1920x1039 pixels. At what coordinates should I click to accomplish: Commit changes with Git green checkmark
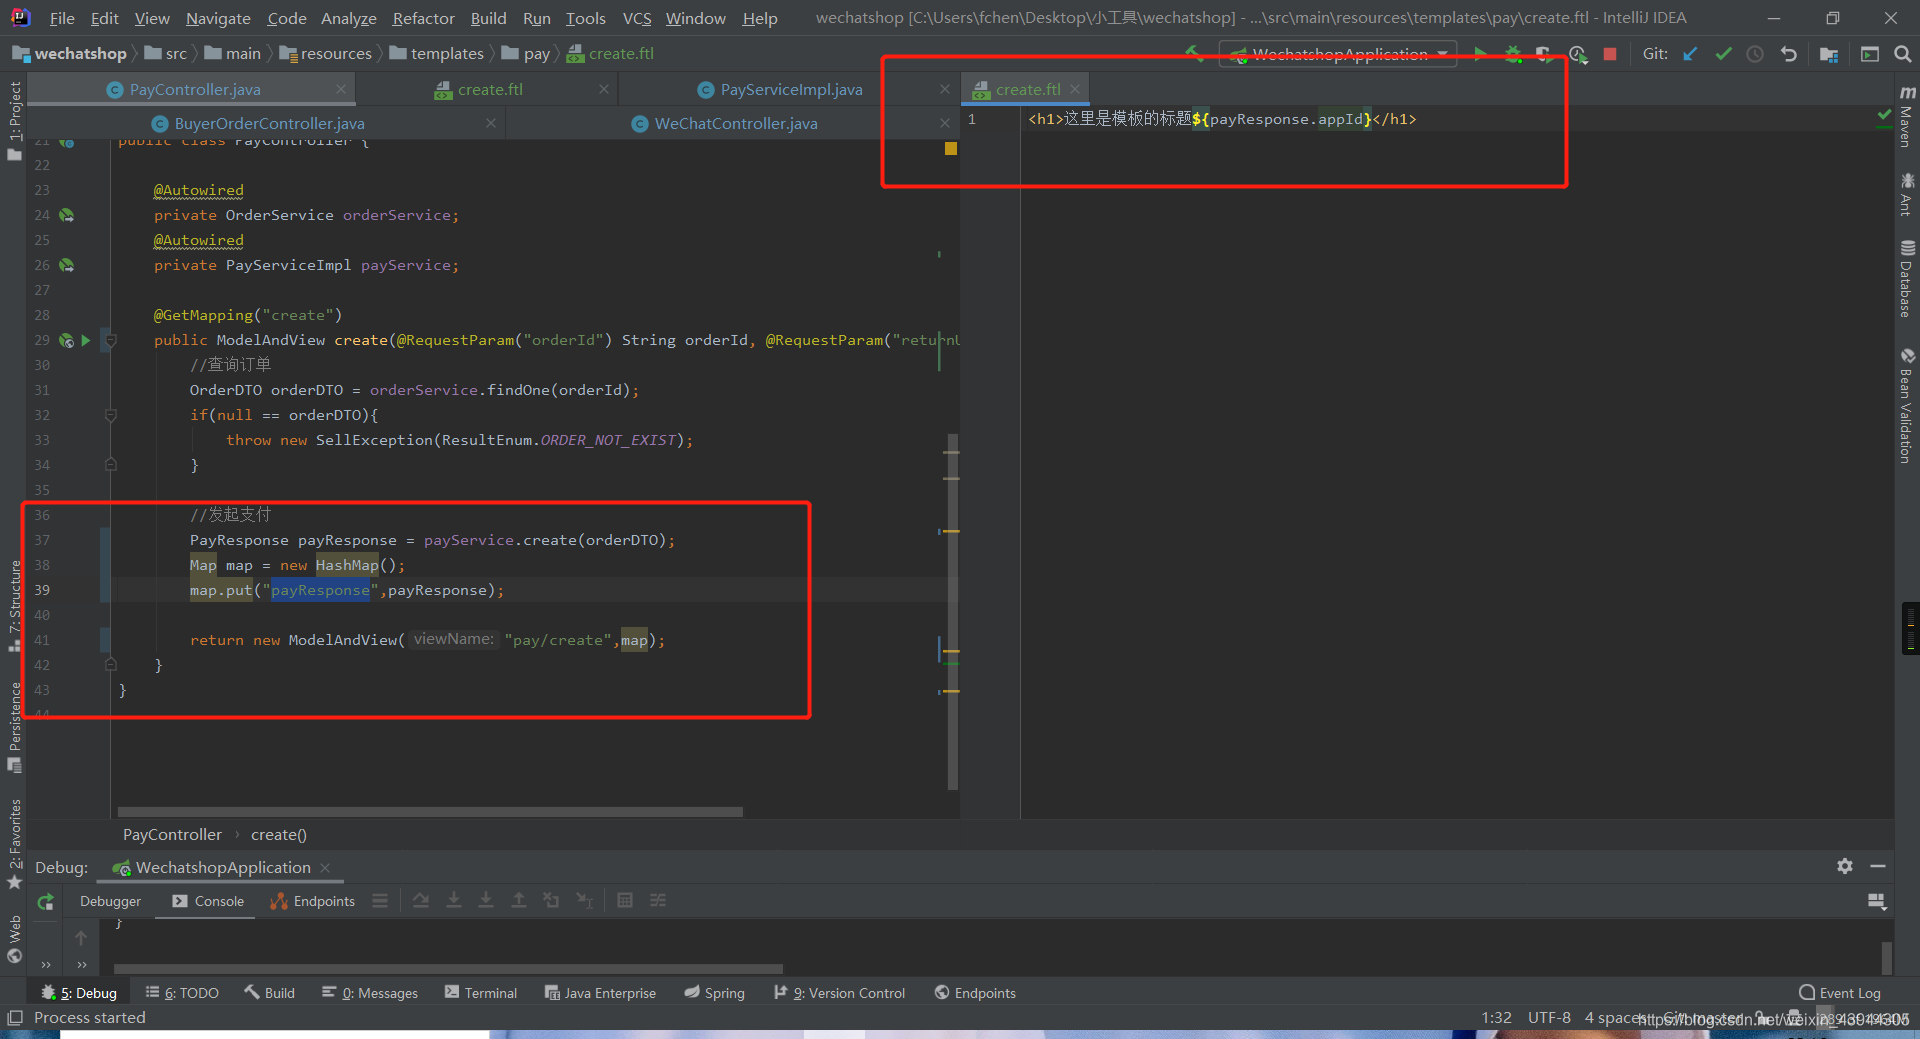[1723, 54]
